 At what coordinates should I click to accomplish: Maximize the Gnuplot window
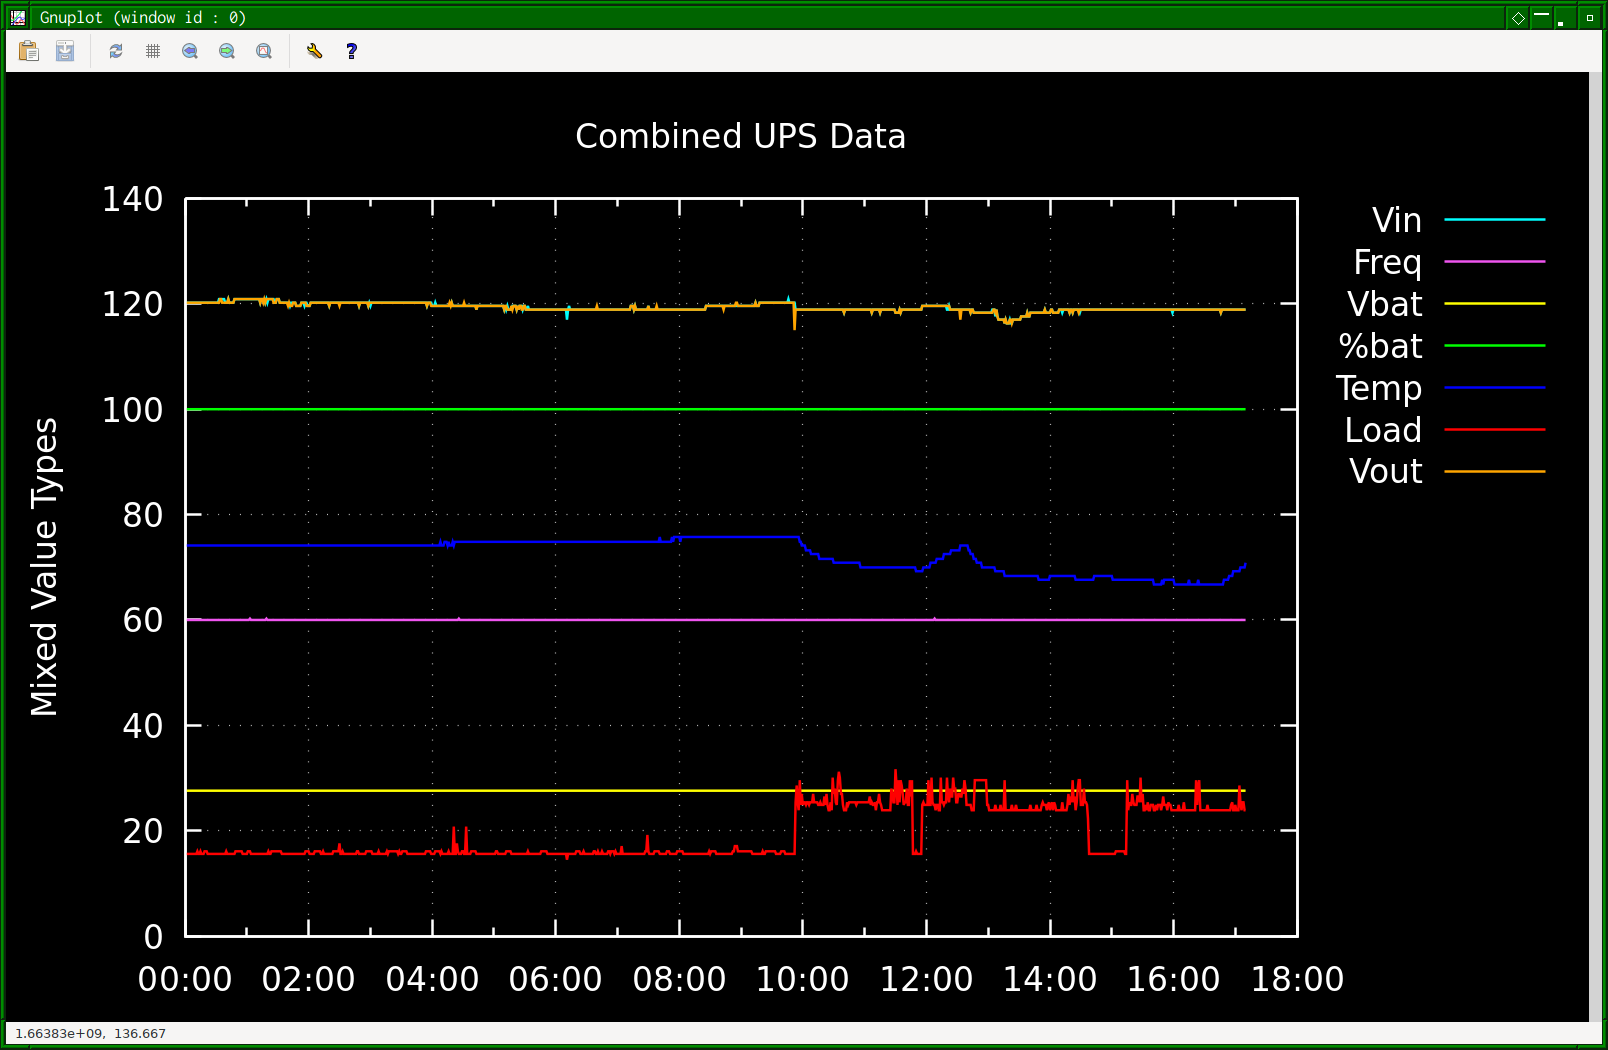tap(1589, 17)
